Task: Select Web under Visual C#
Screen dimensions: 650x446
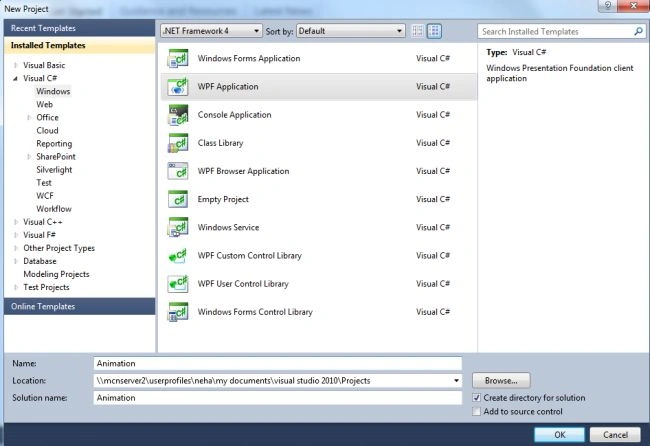Action: click(44, 104)
